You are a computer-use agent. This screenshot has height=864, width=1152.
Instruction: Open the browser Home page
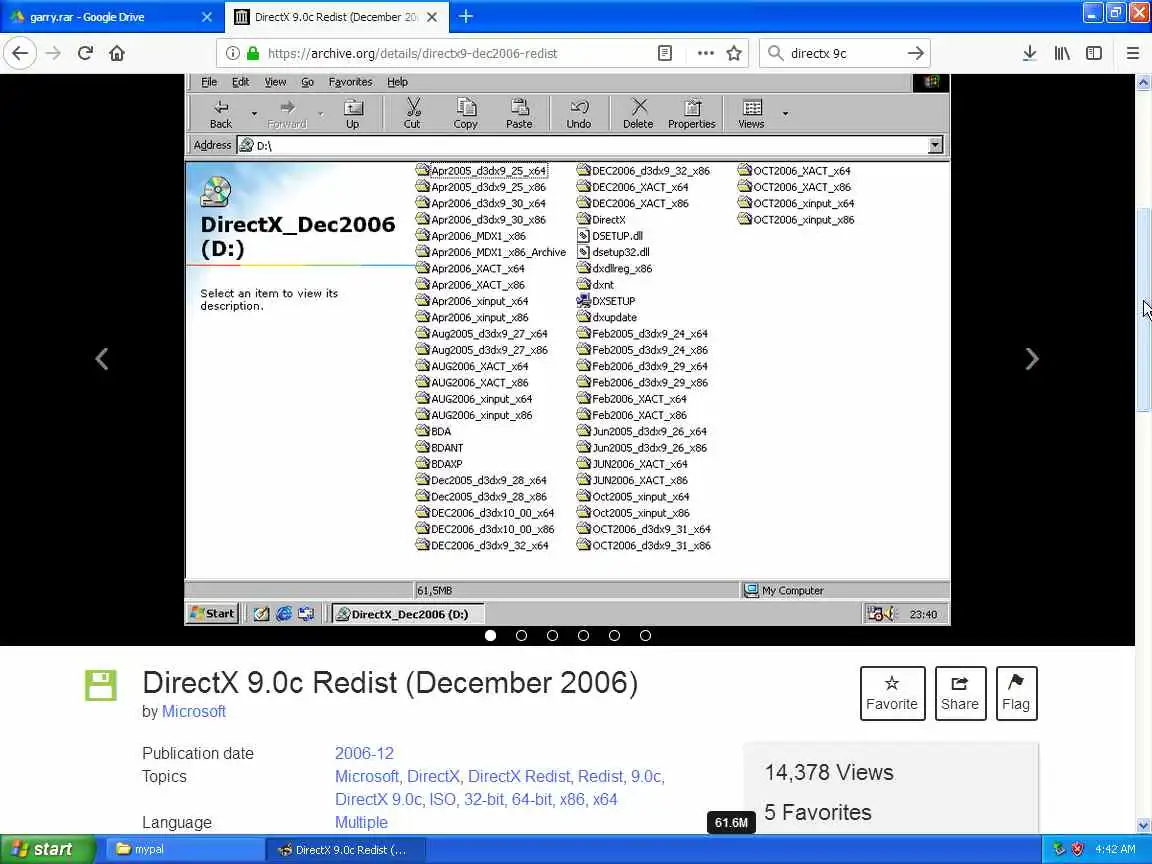pos(117,53)
